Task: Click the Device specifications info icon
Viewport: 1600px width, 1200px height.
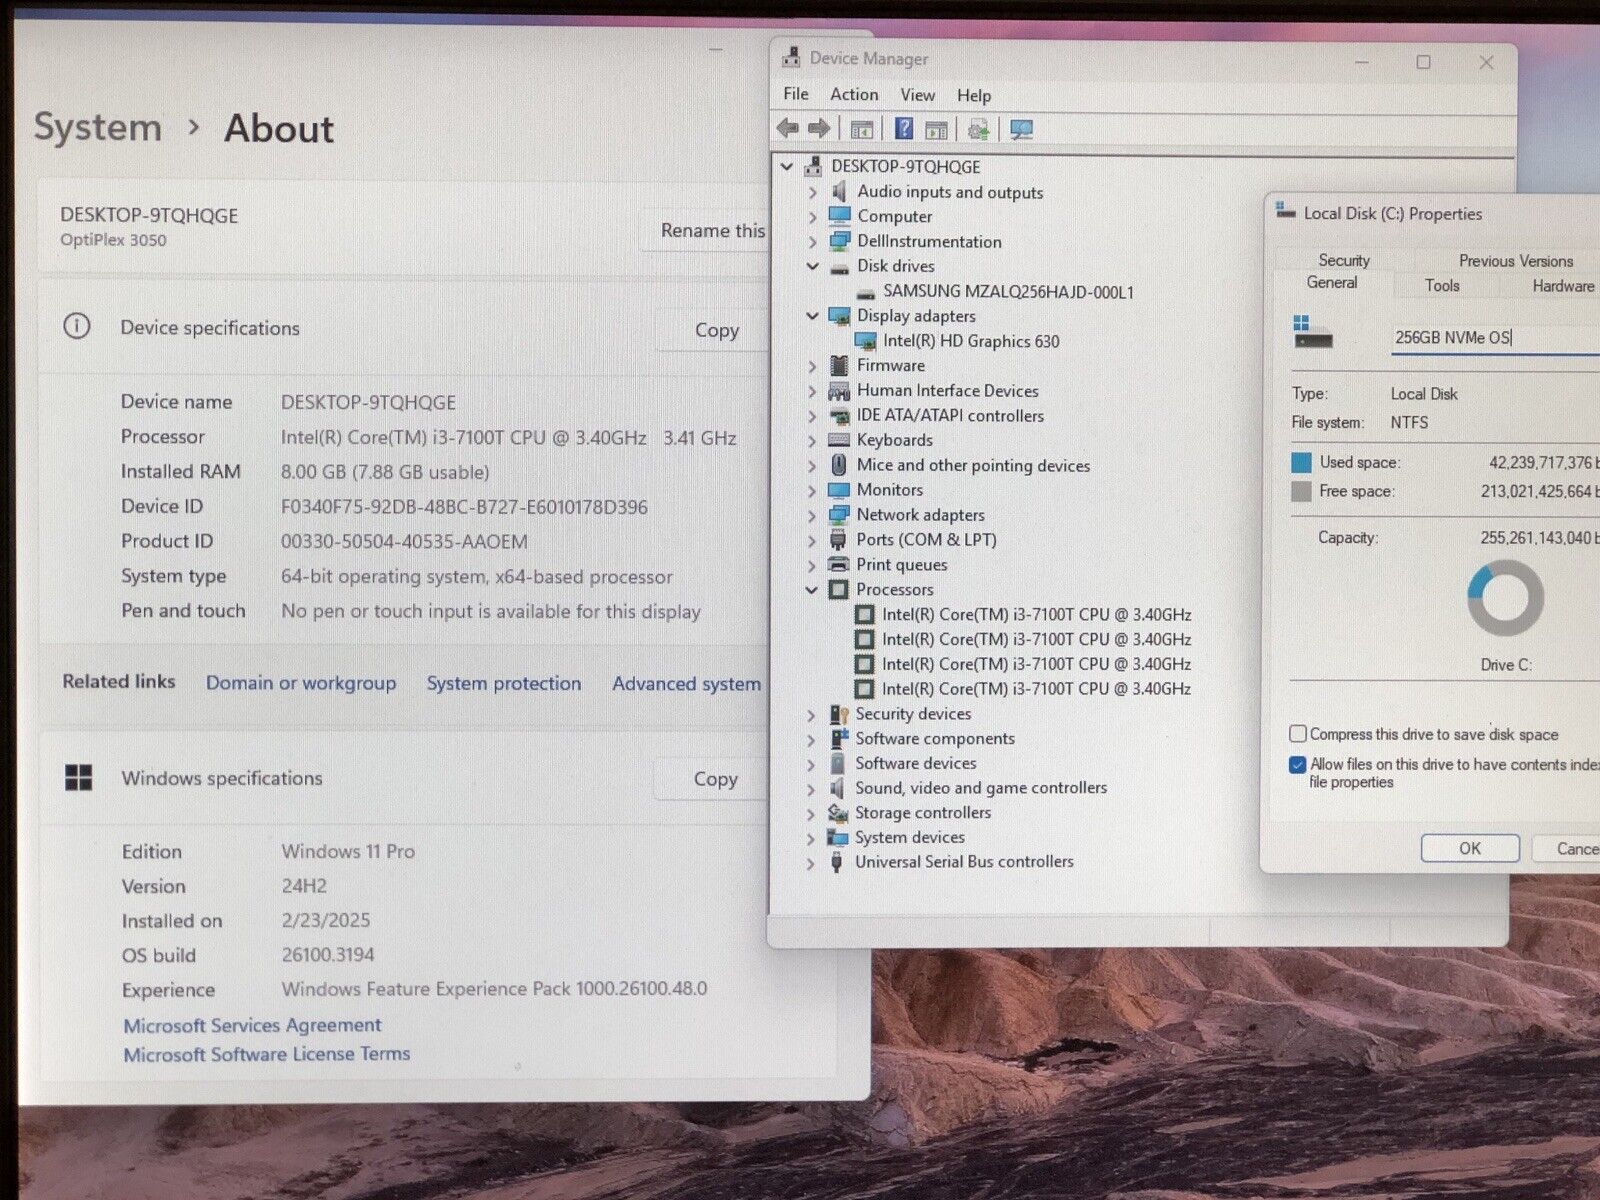Action: [x=76, y=327]
